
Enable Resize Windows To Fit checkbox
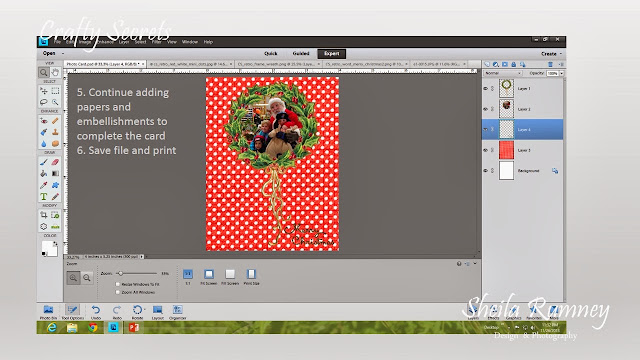[118, 284]
